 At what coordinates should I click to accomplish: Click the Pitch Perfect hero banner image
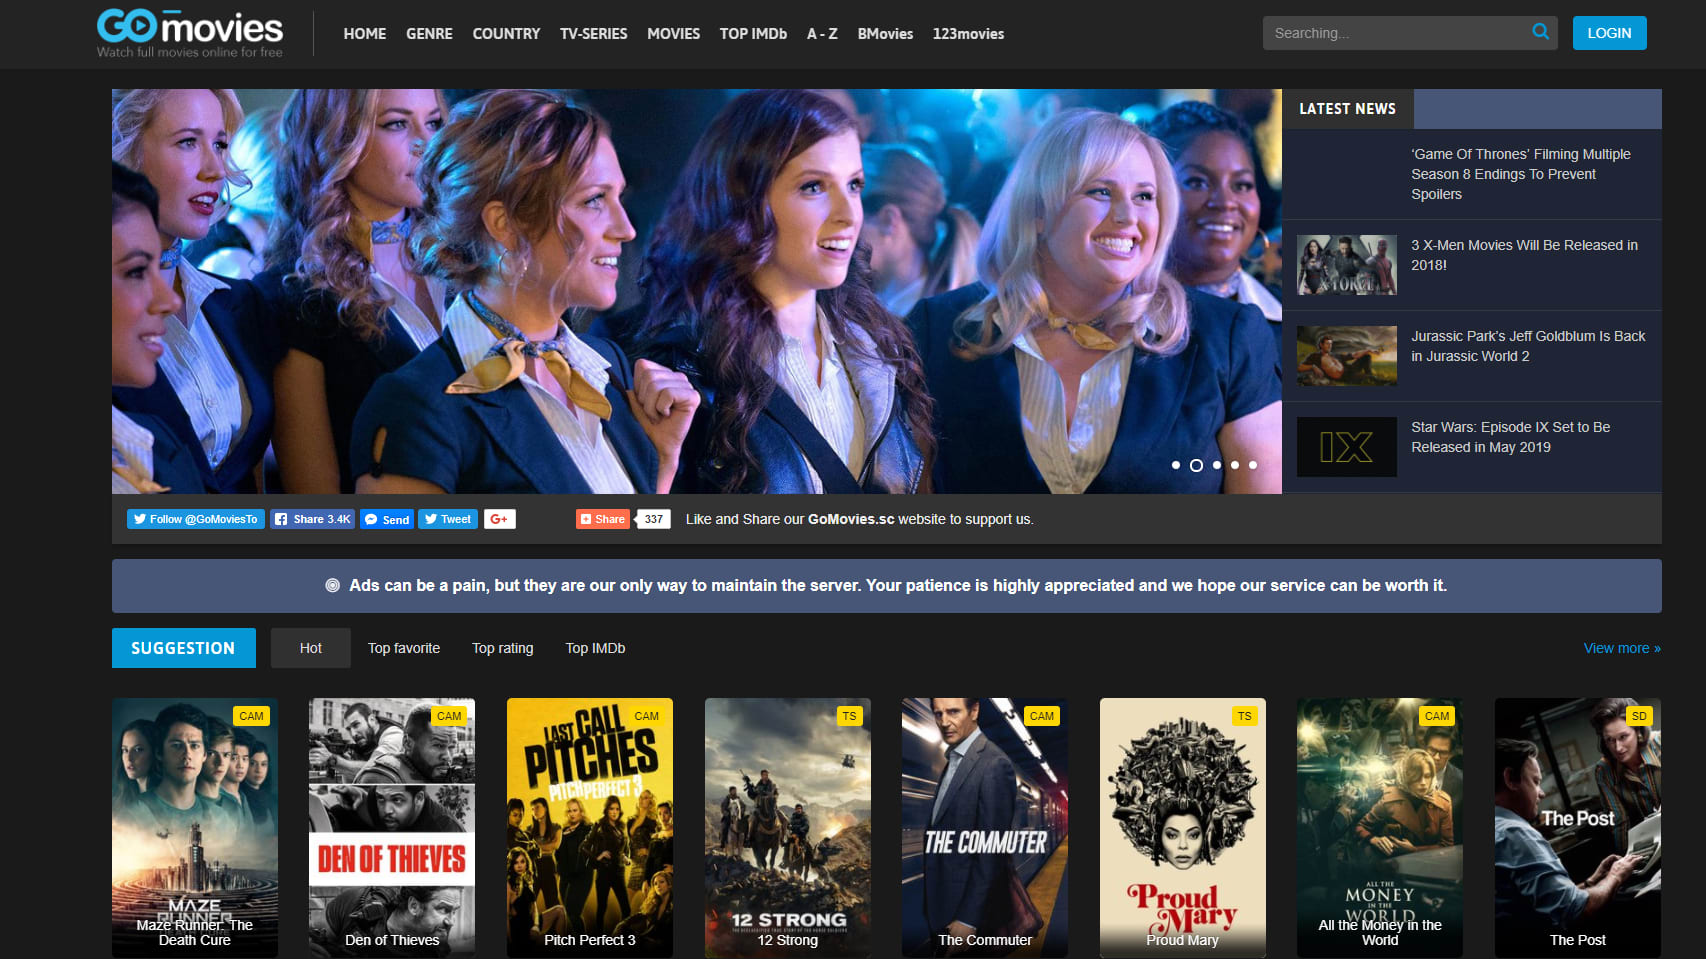click(697, 291)
